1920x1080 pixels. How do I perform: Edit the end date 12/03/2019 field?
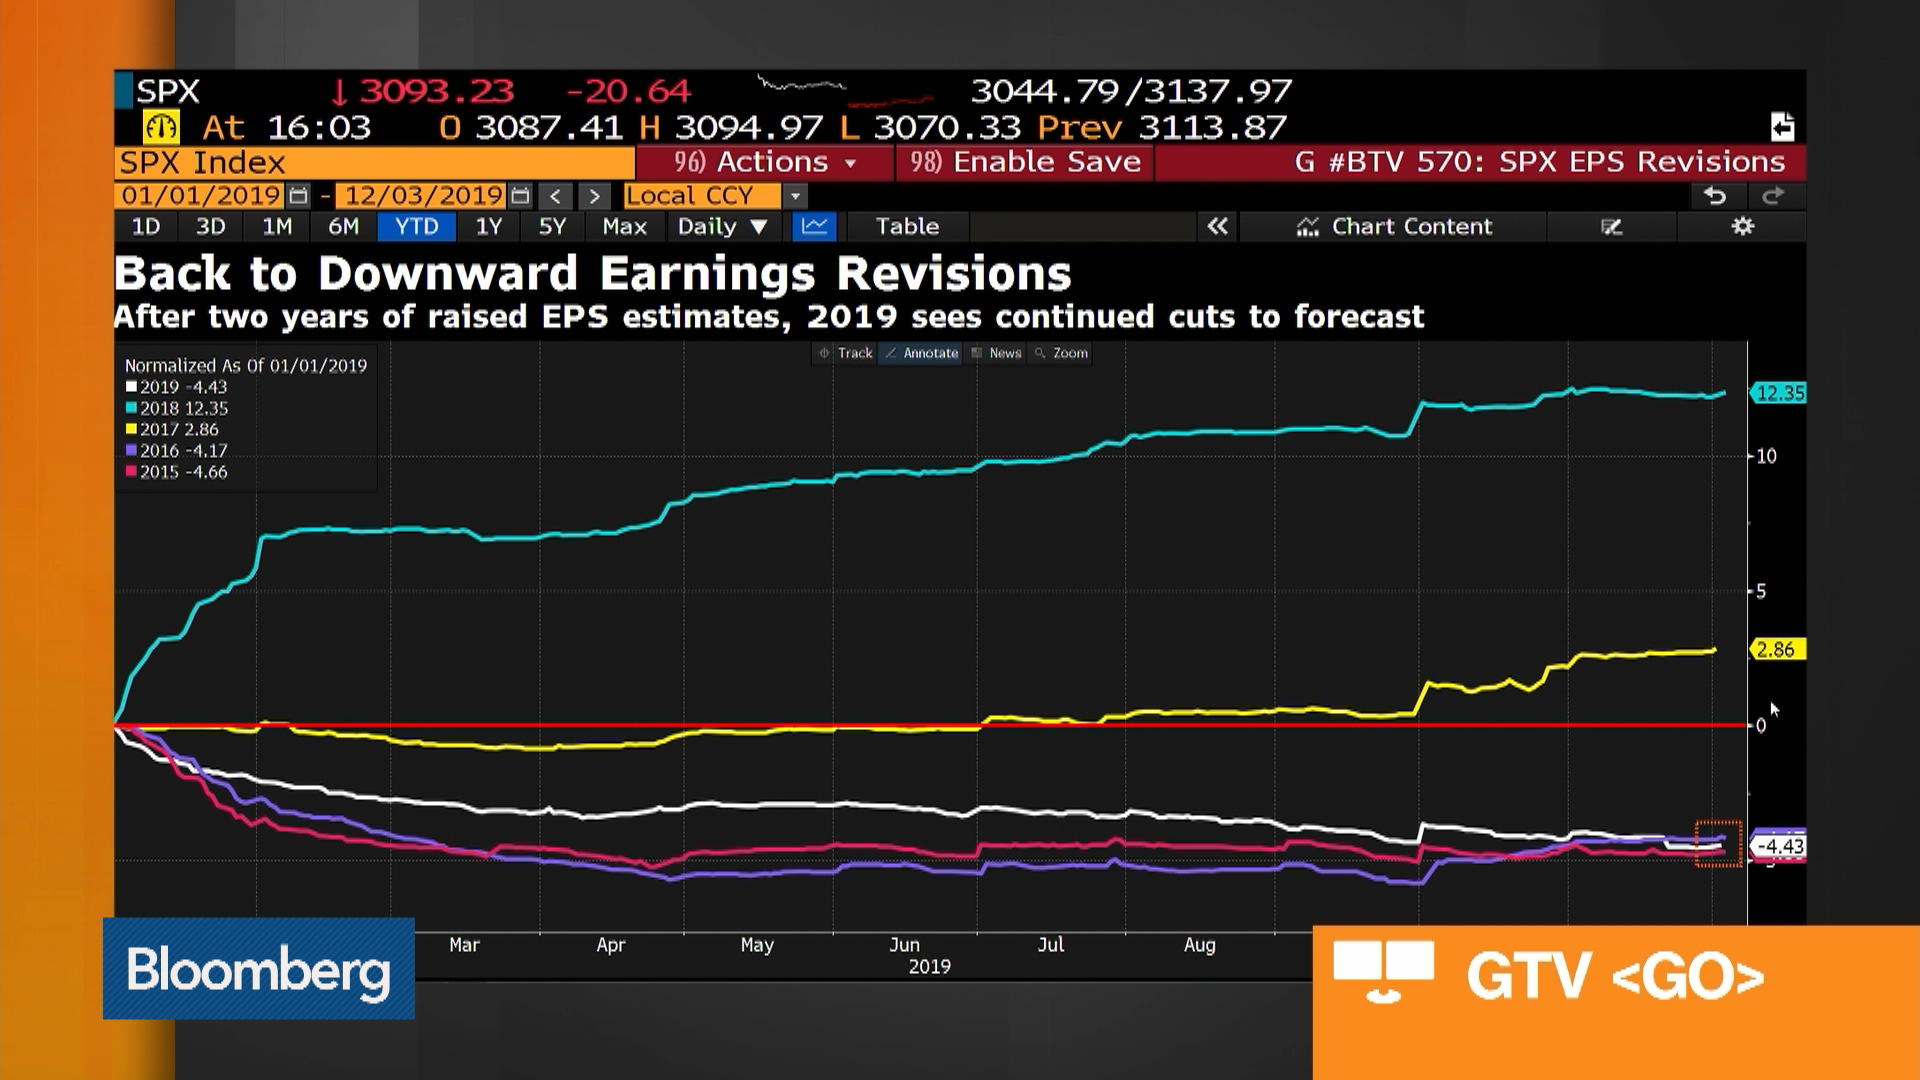click(423, 196)
